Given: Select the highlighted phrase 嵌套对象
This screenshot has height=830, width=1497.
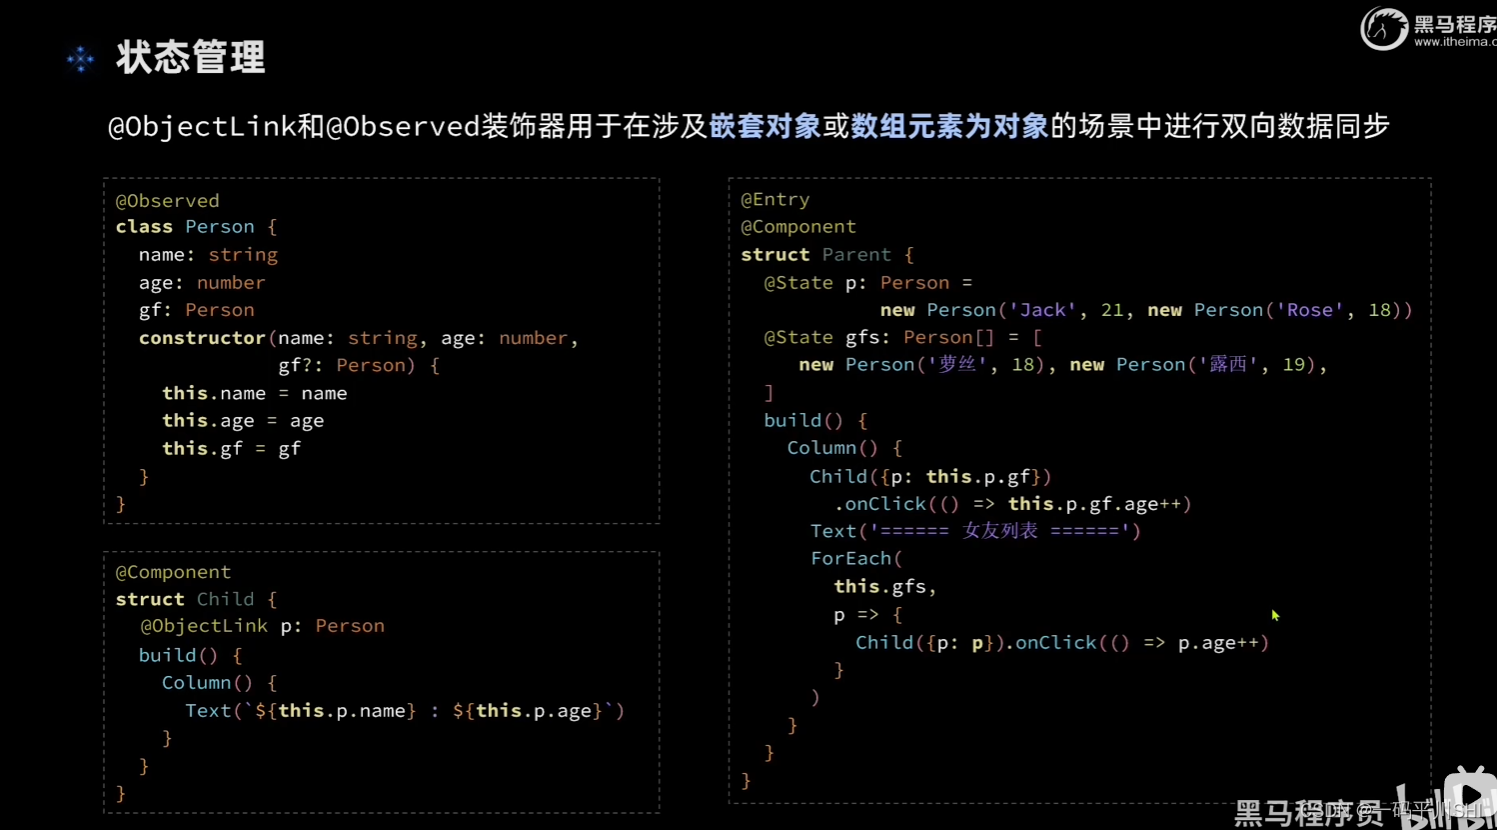Looking at the screenshot, I should click(765, 126).
